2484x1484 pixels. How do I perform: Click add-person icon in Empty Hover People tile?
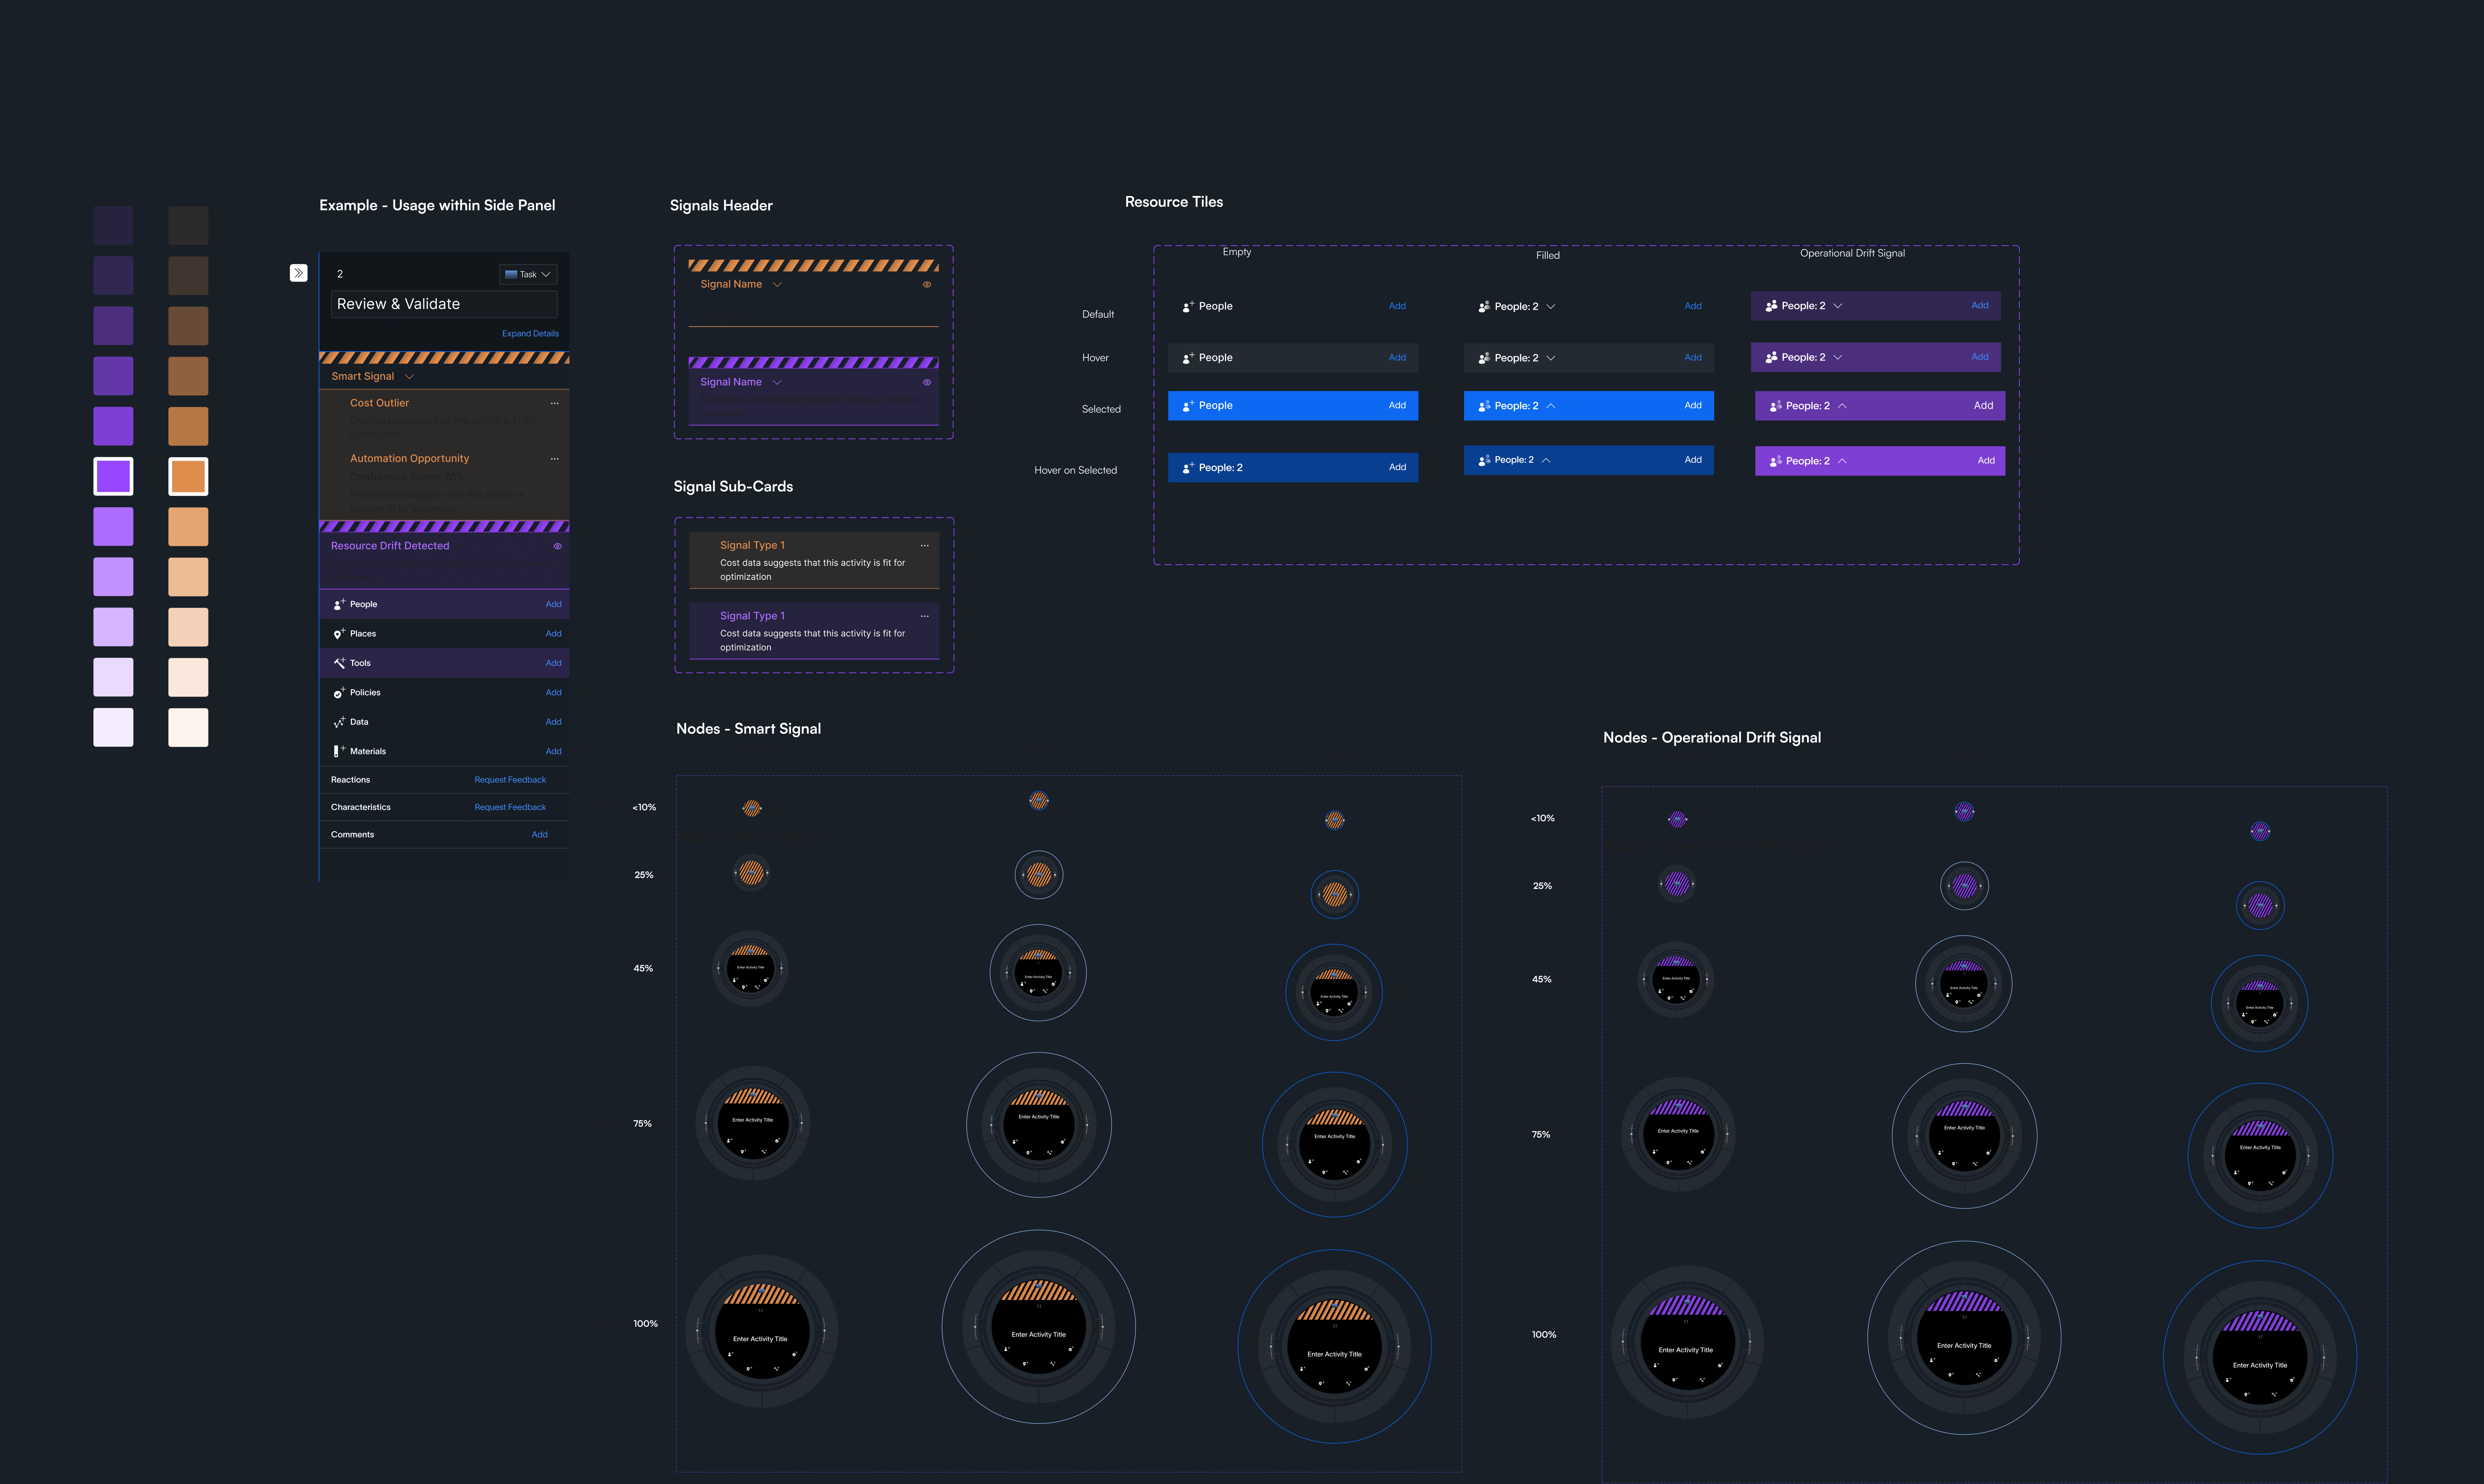(1188, 358)
